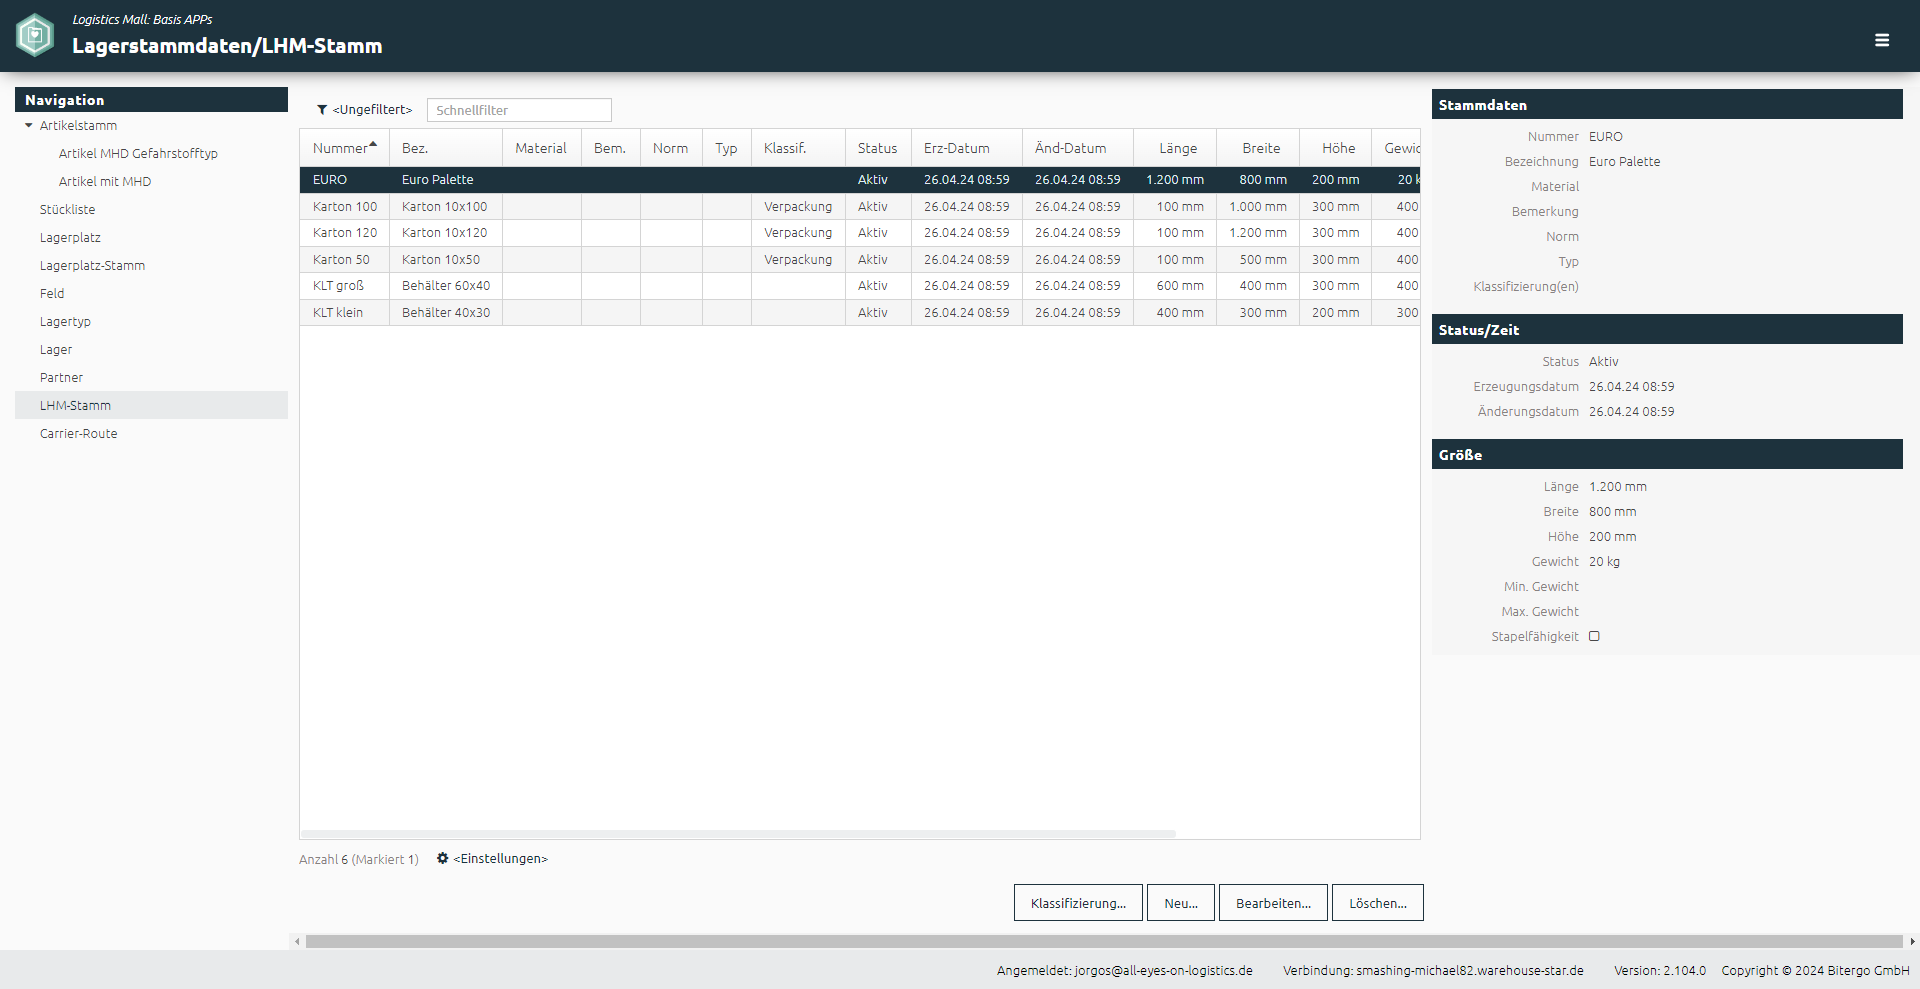Collapse the Artikelstamm tree node
This screenshot has width=1920, height=989.
[x=29, y=126]
